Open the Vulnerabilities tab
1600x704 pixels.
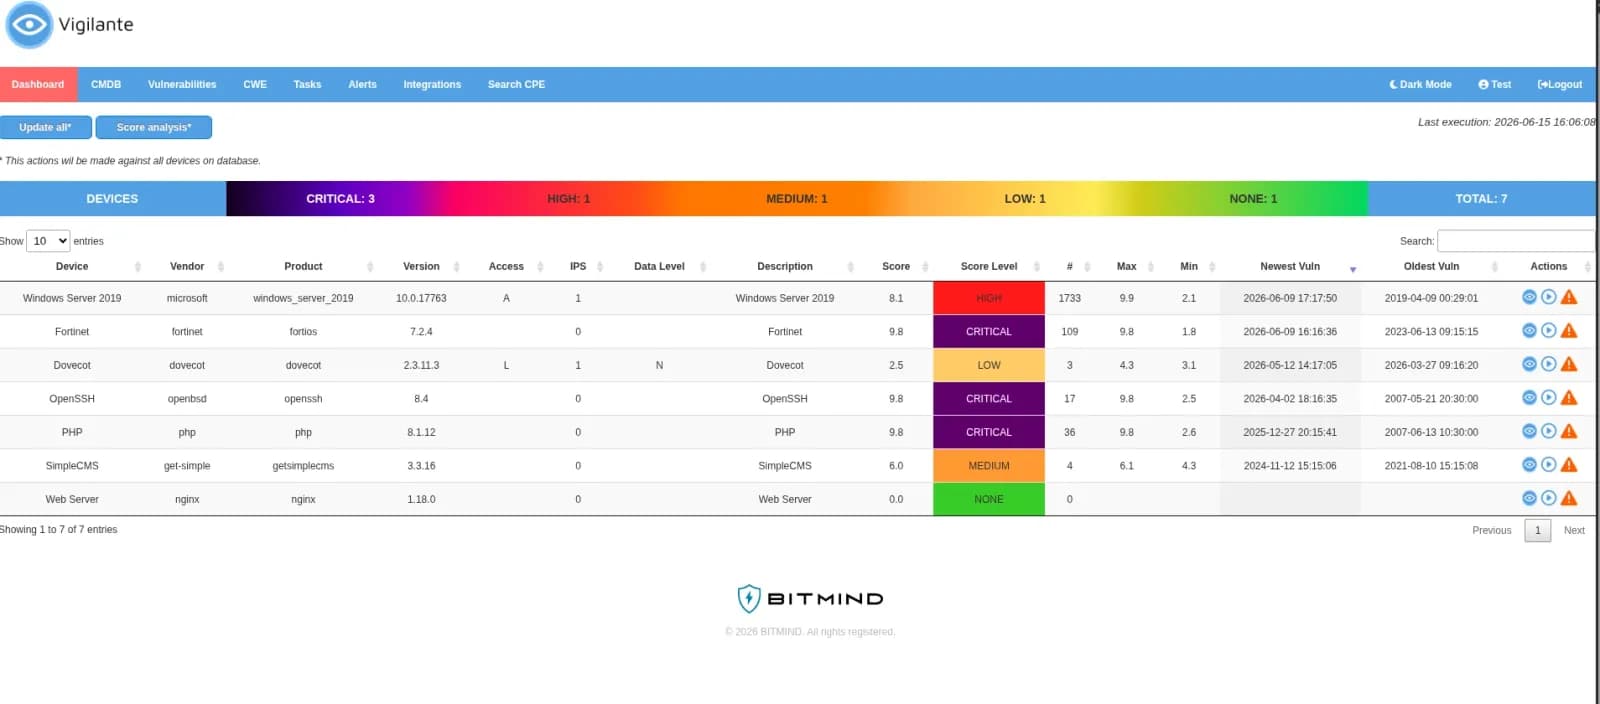pos(182,85)
